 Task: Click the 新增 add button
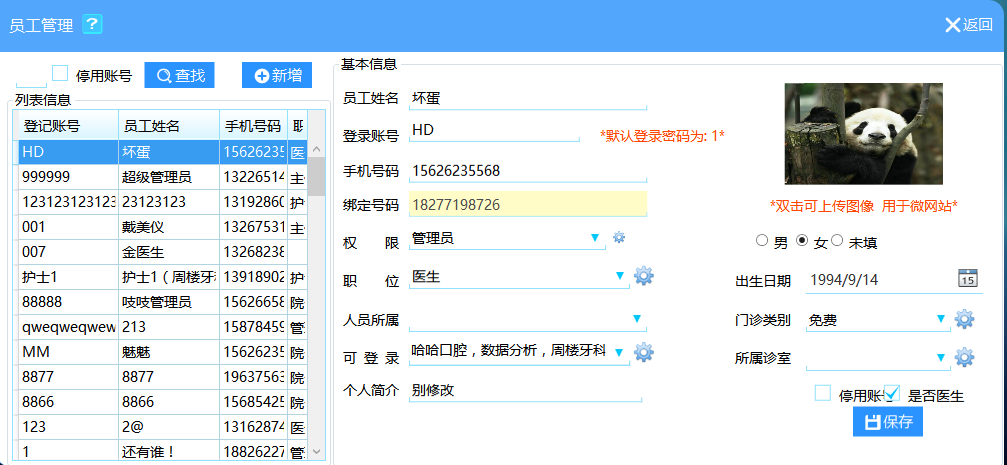pyautogui.click(x=277, y=75)
